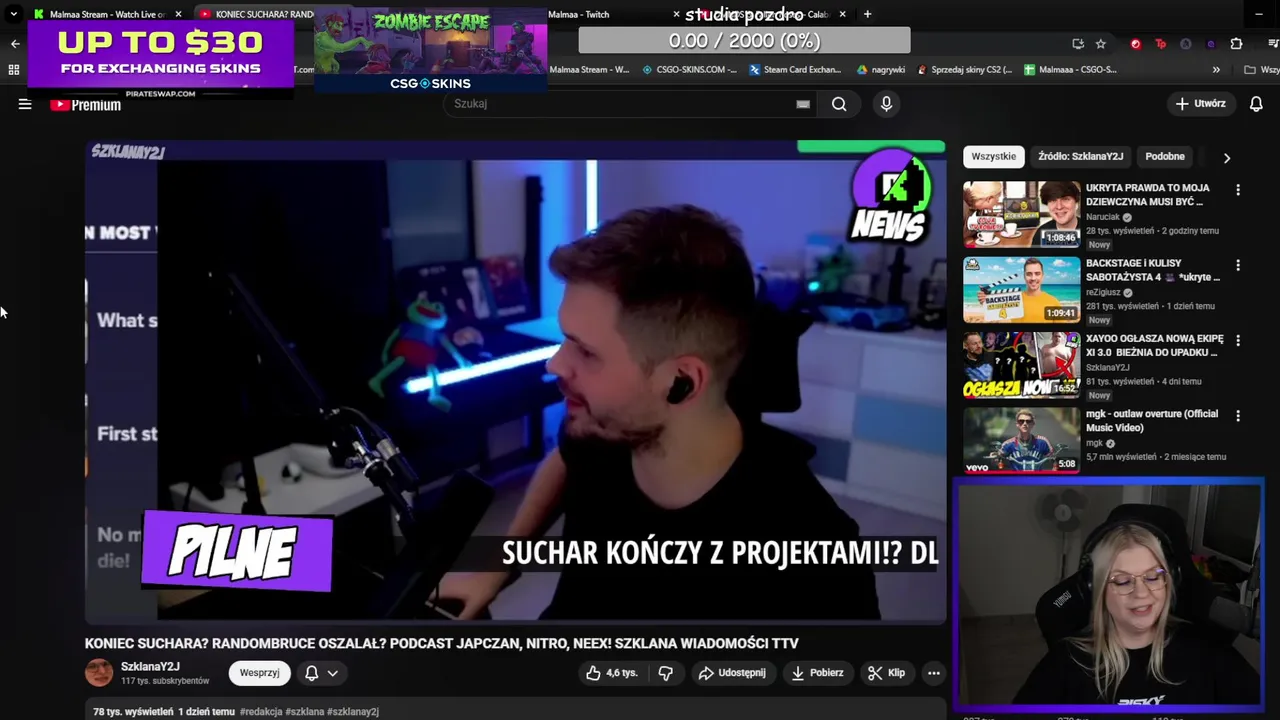Open options for XAYOO OGŁASZA suggestion
1280x720 pixels.
click(1238, 340)
